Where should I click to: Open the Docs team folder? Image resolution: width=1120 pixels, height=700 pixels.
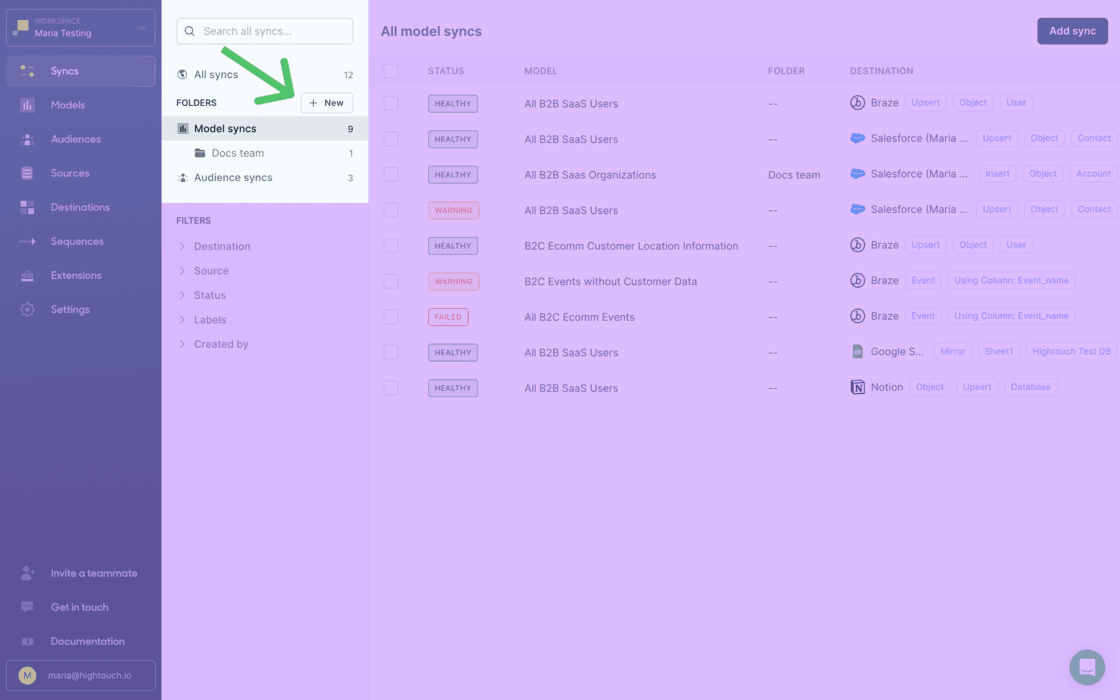238,152
